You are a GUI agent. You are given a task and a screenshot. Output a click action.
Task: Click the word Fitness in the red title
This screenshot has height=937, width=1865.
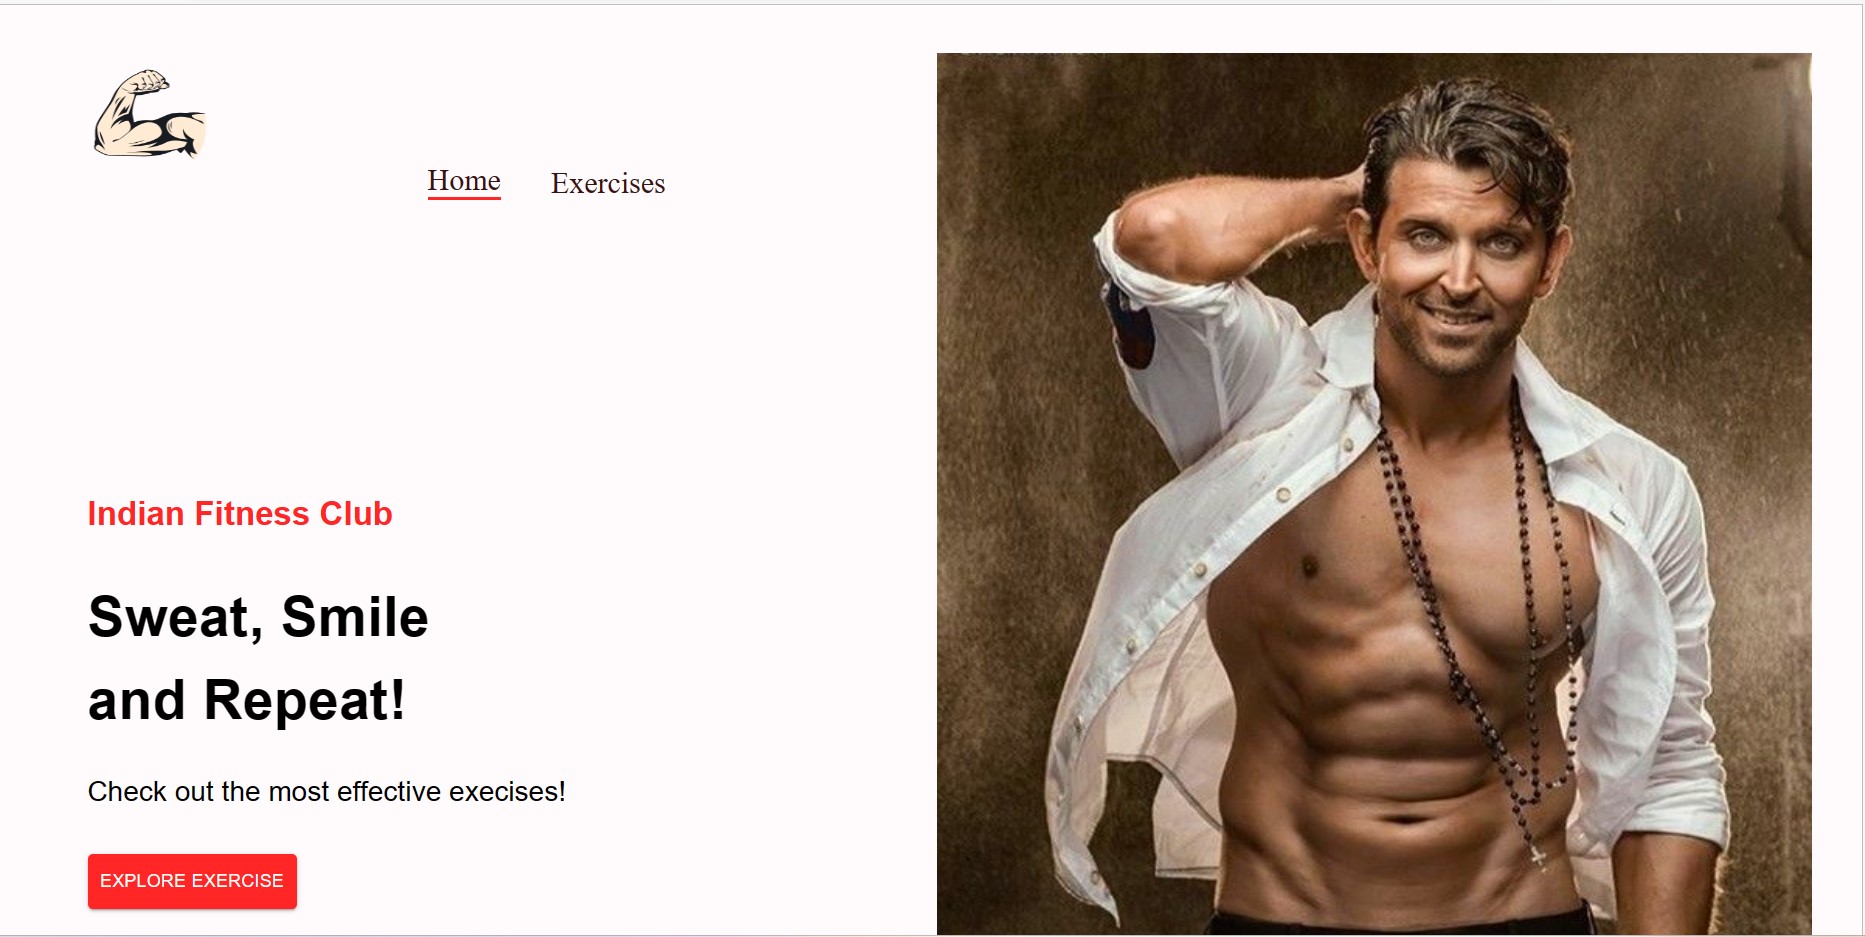point(252,513)
